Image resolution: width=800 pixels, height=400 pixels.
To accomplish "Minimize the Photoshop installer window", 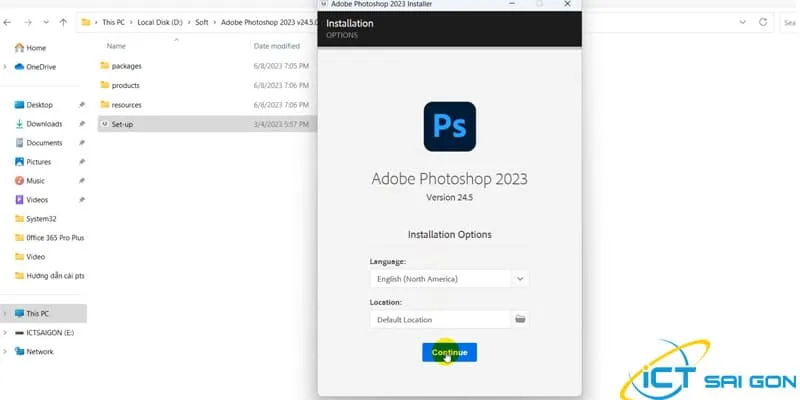I will (512, 4).
